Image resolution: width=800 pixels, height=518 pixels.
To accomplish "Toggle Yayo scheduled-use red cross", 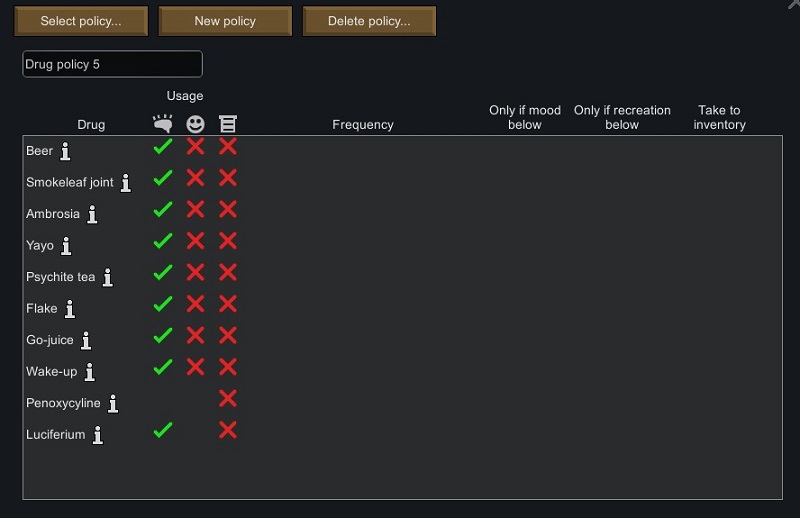I will click(x=228, y=241).
